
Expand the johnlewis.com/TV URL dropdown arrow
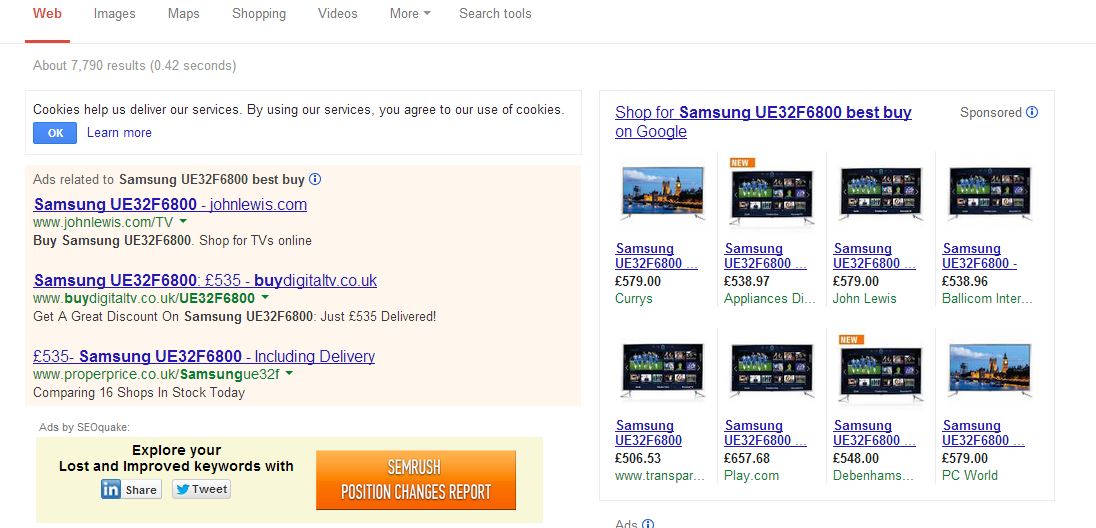(183, 221)
